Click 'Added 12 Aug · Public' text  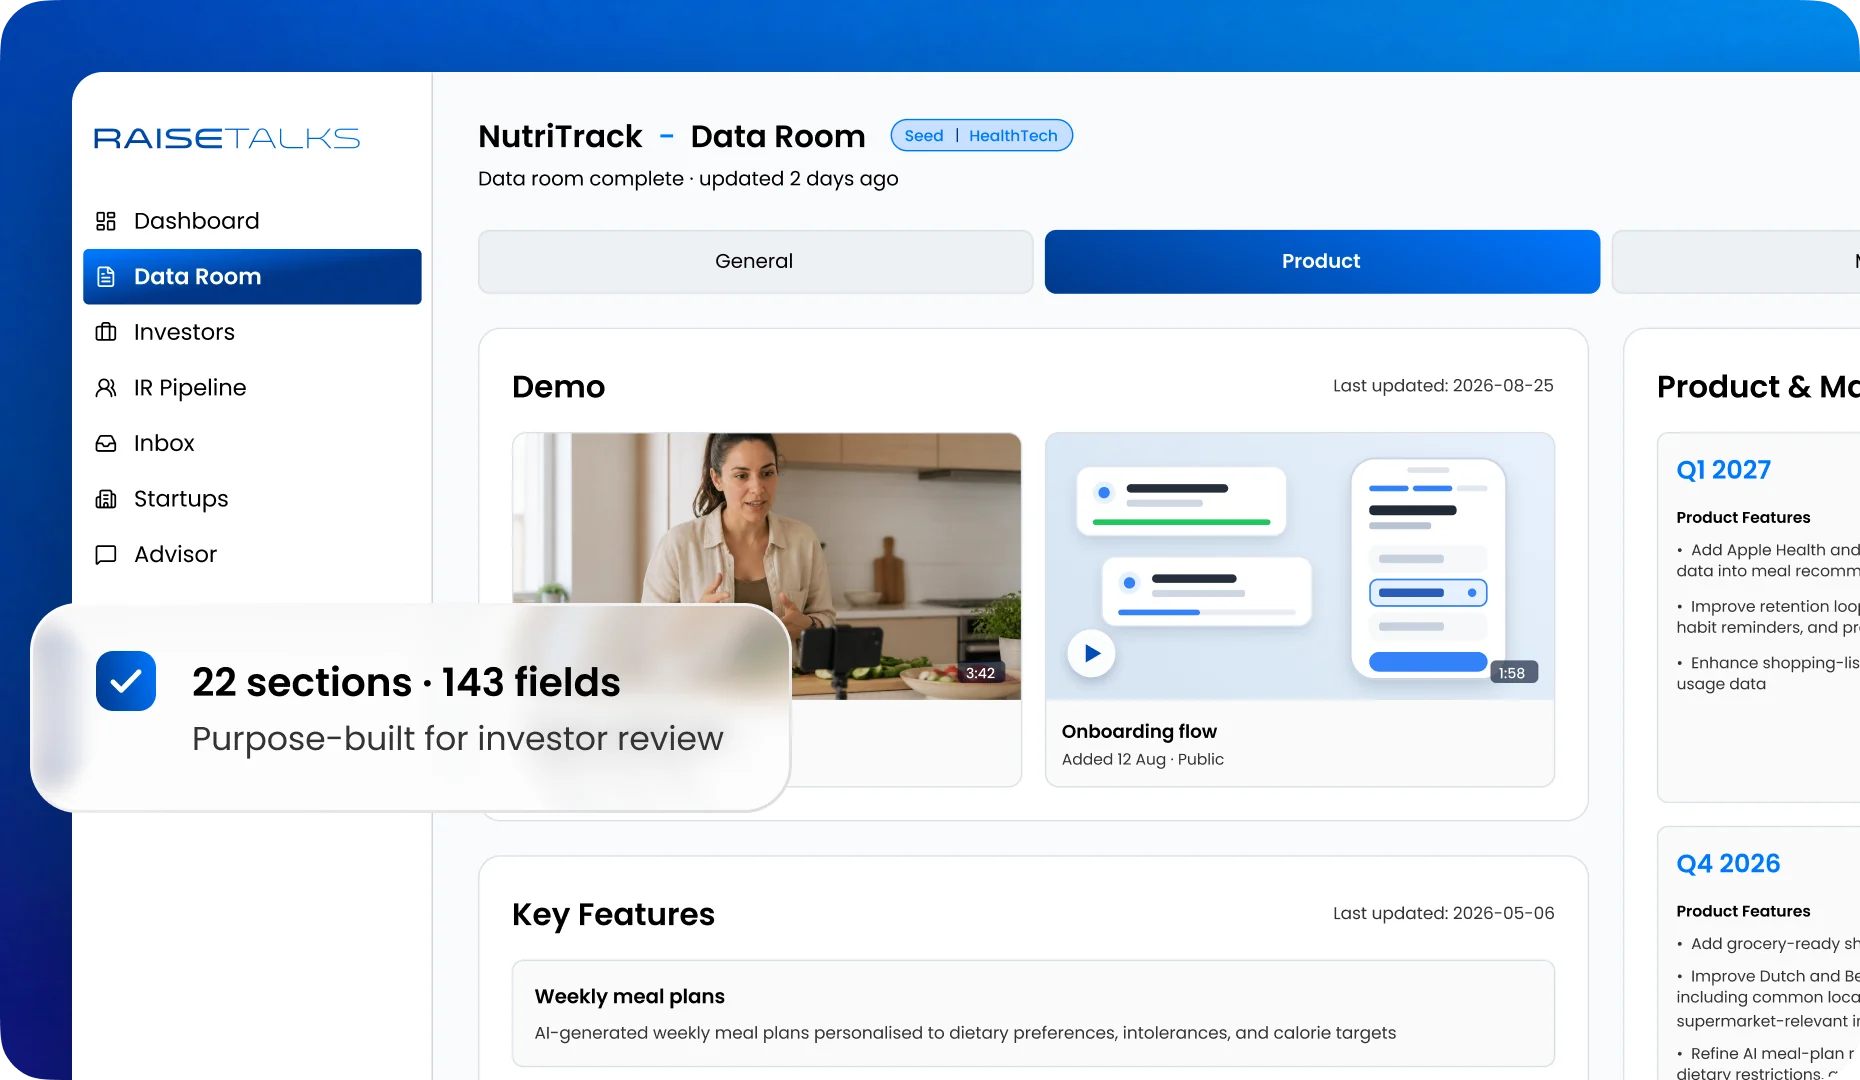coord(1142,759)
